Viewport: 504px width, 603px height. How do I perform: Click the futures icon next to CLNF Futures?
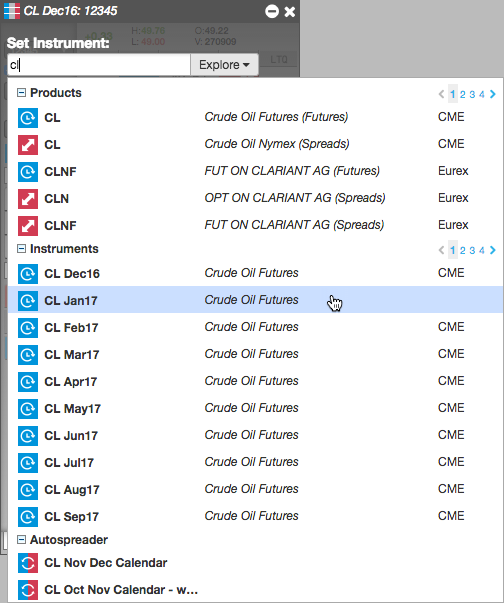tap(28, 172)
